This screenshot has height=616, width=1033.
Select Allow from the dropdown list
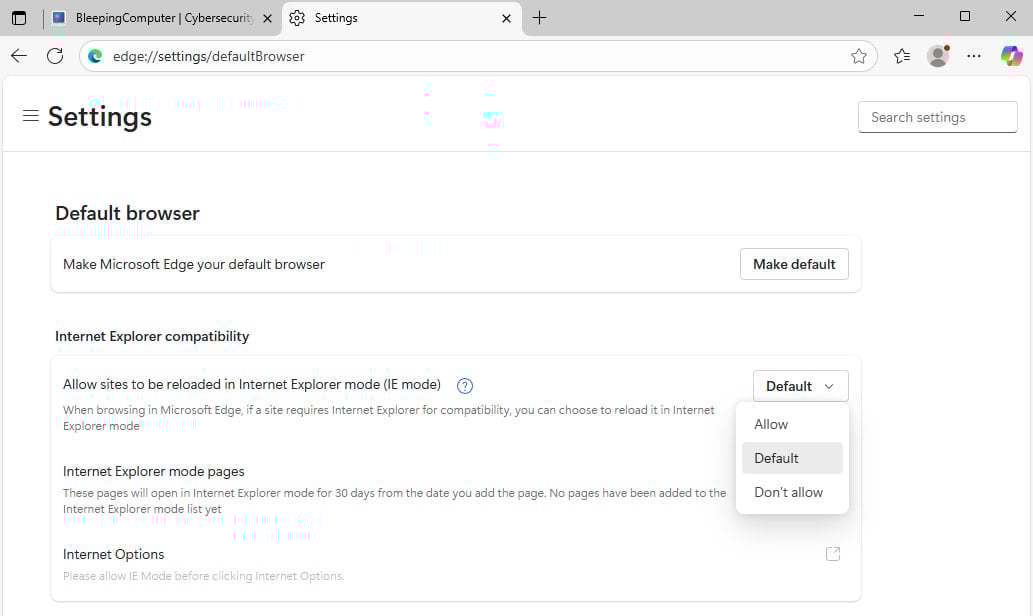click(771, 424)
